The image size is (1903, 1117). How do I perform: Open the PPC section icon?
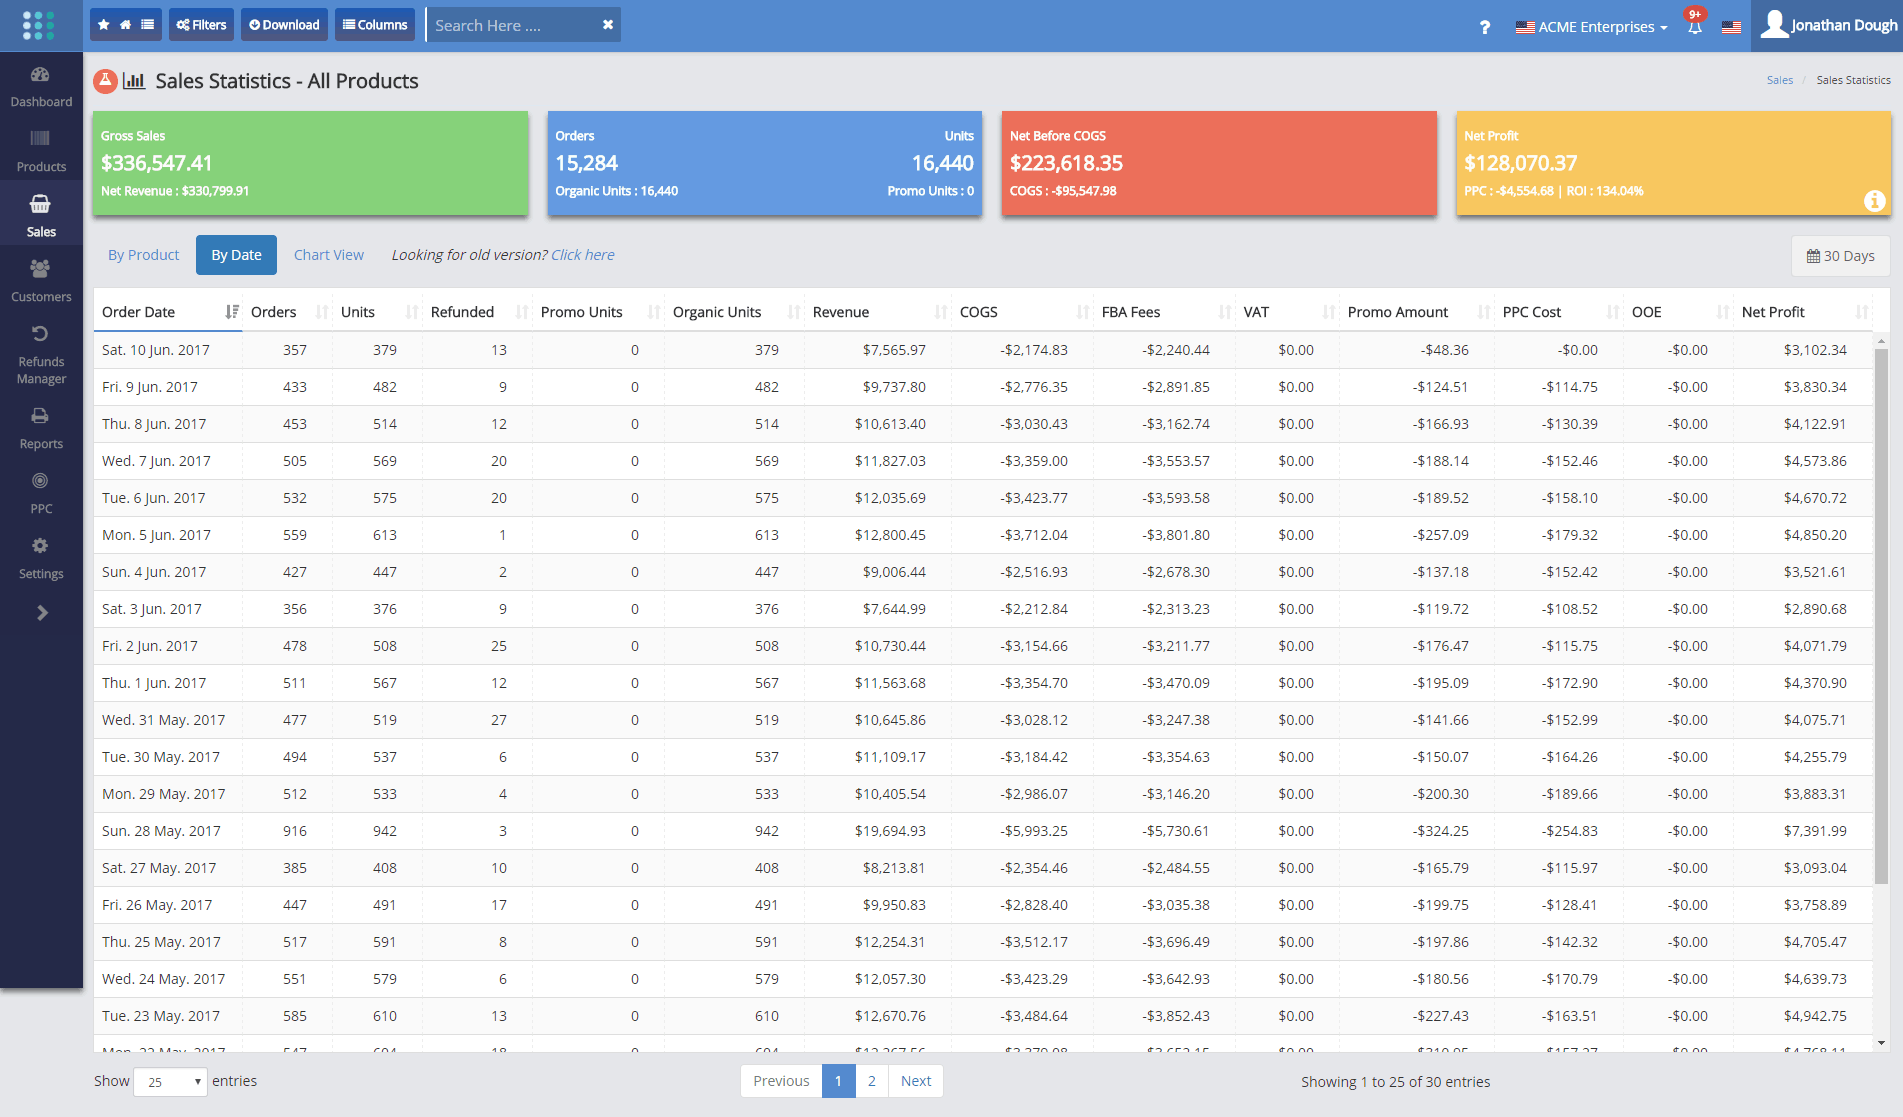pyautogui.click(x=40, y=481)
